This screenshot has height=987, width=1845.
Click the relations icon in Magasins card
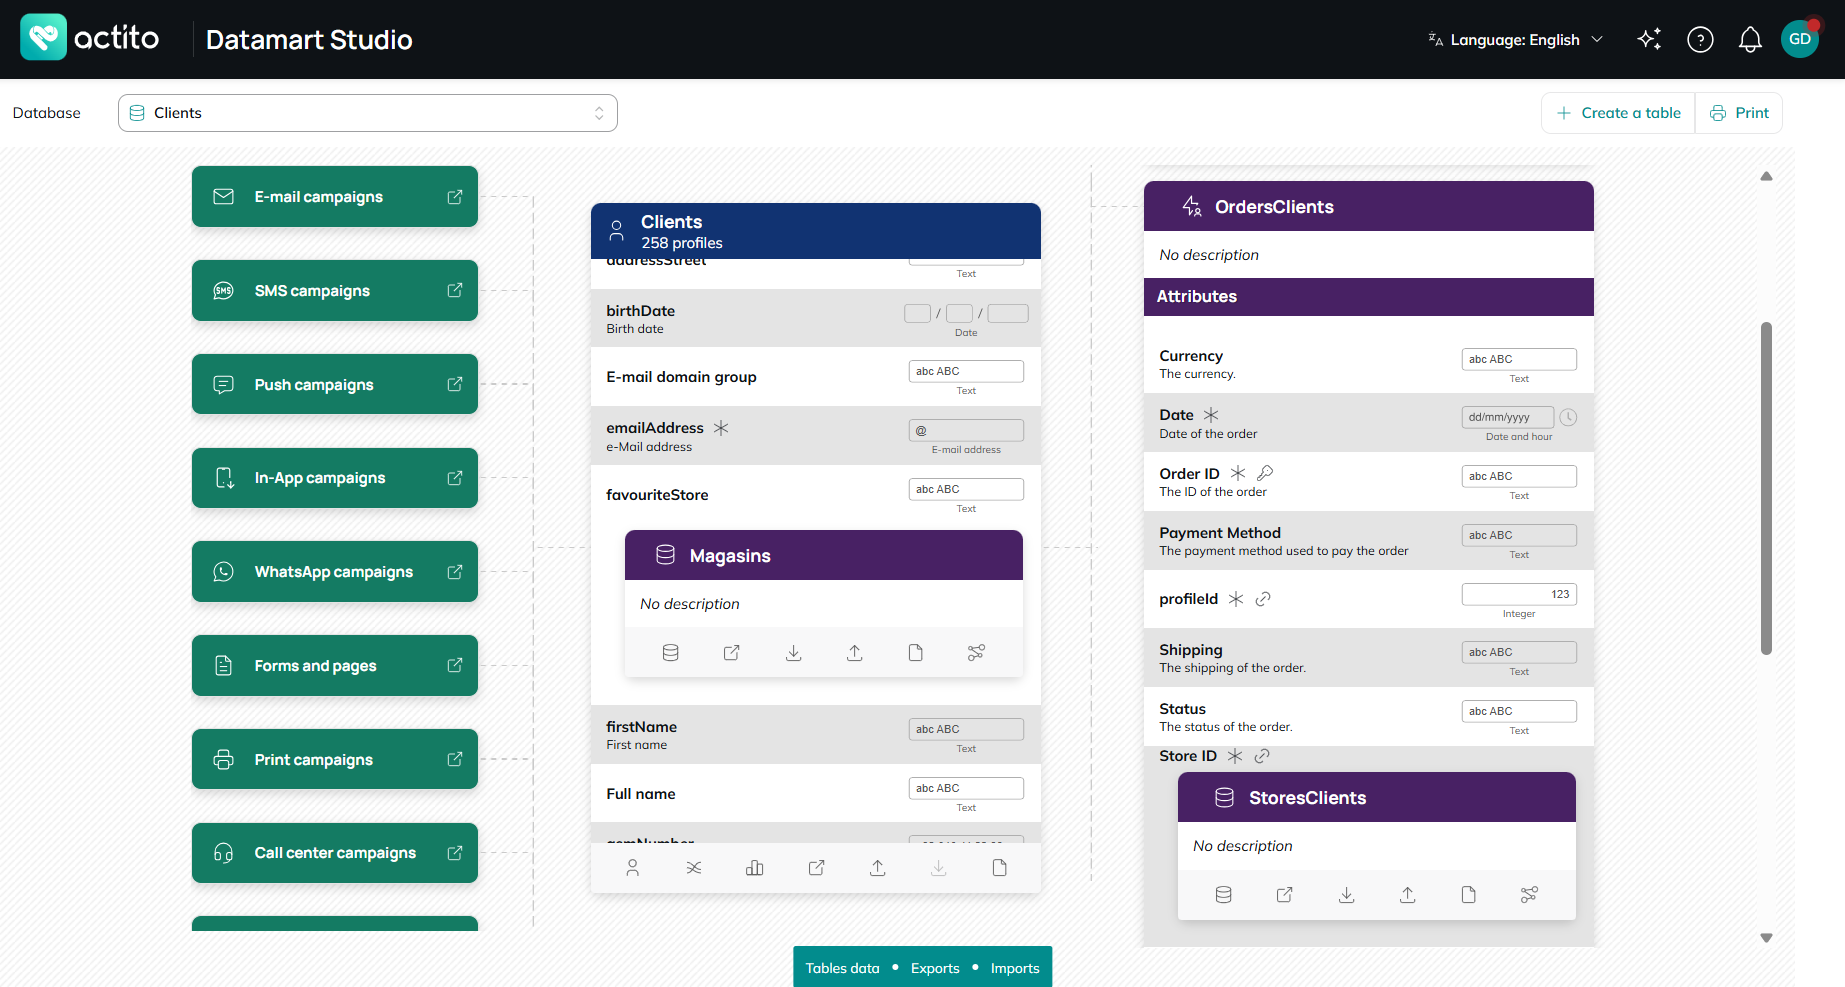point(977,653)
